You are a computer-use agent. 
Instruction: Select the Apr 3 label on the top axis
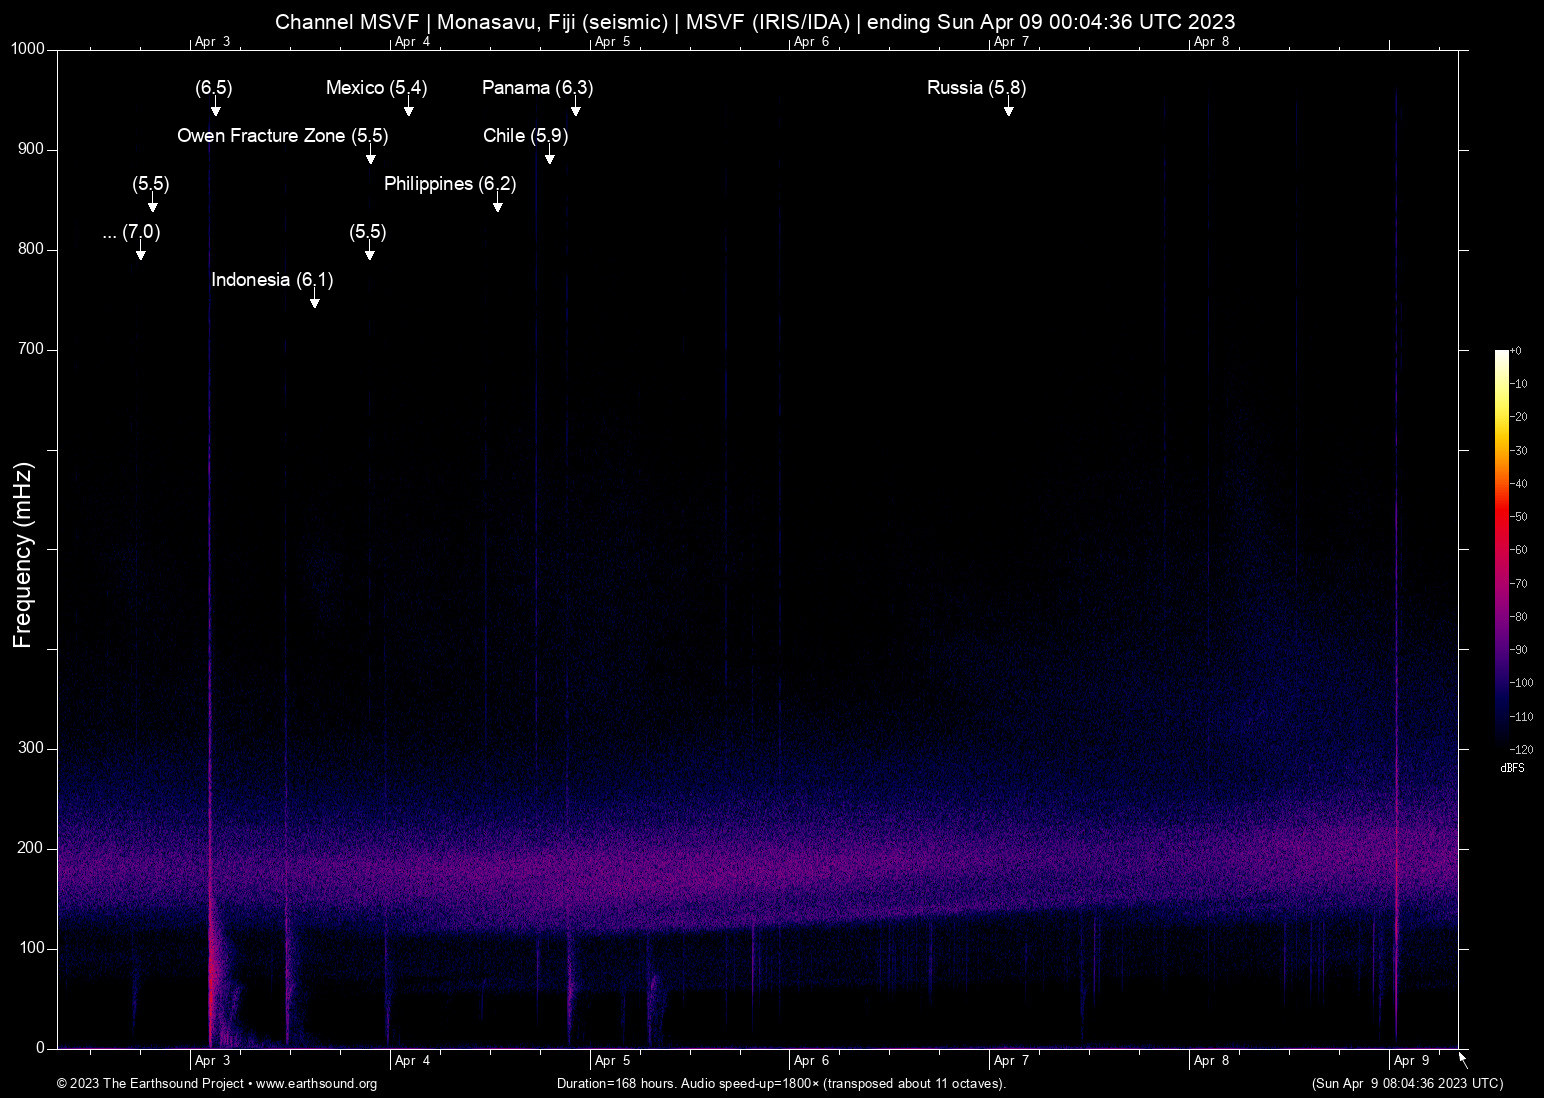click(x=212, y=42)
